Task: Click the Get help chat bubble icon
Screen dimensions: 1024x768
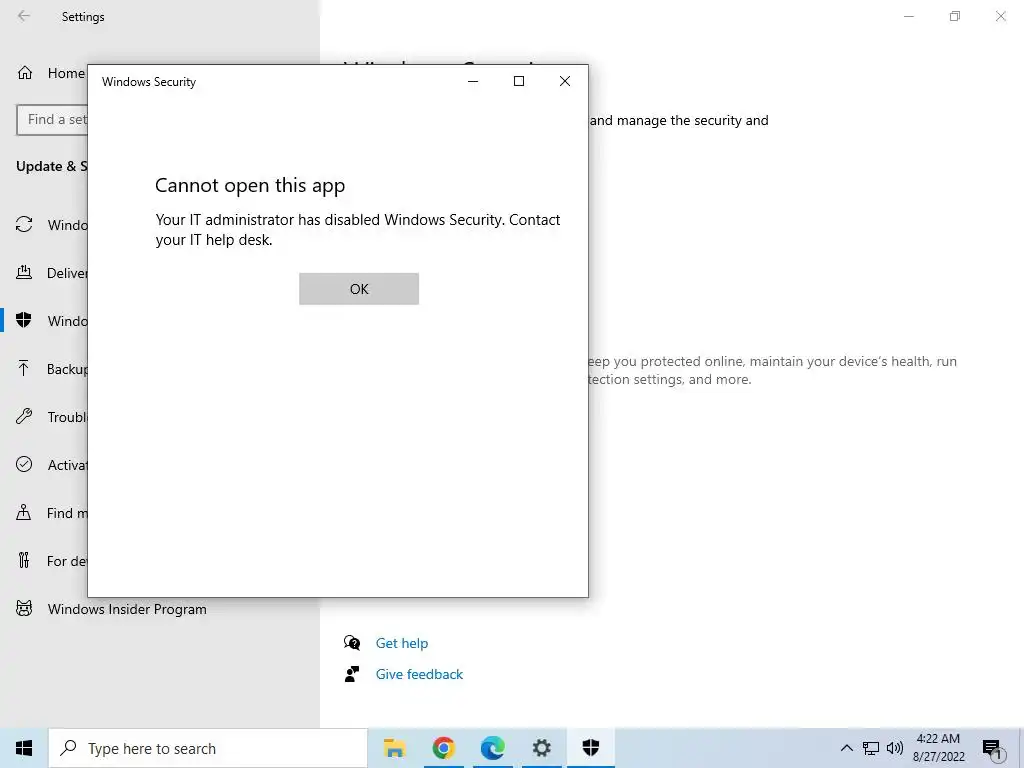Action: [352, 643]
